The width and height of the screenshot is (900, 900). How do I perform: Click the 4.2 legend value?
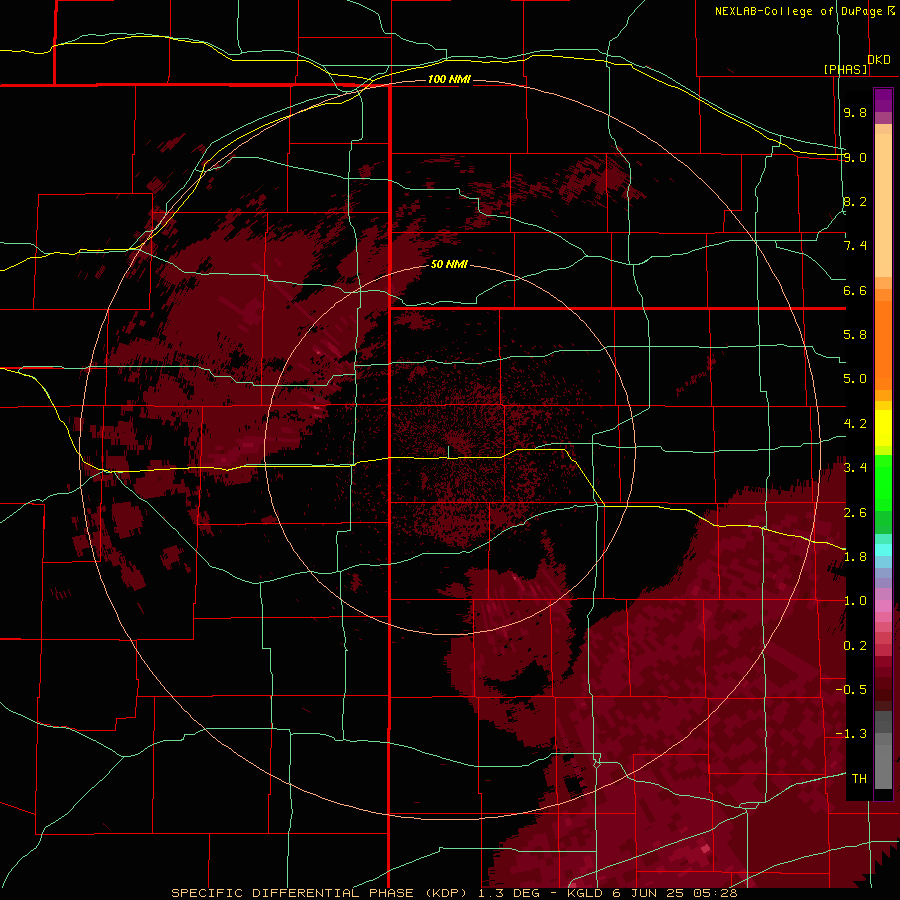click(x=855, y=424)
